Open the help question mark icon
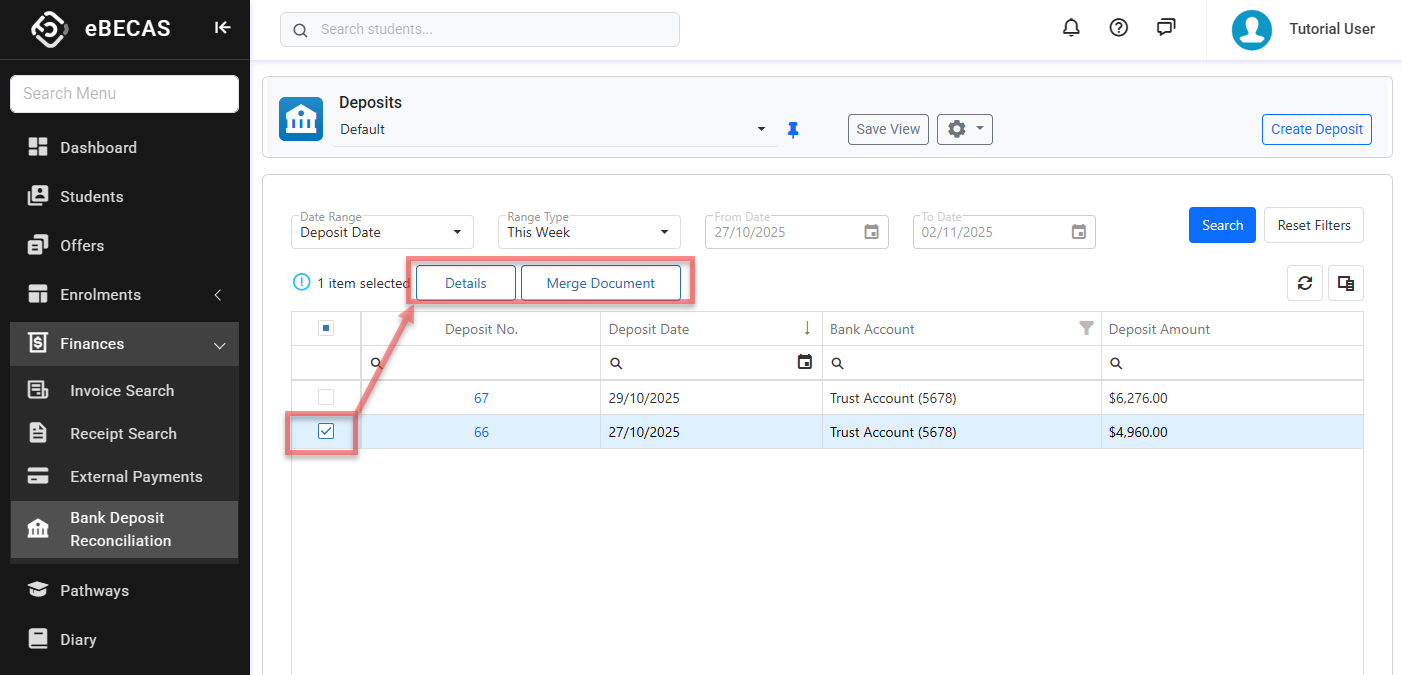 click(1119, 28)
